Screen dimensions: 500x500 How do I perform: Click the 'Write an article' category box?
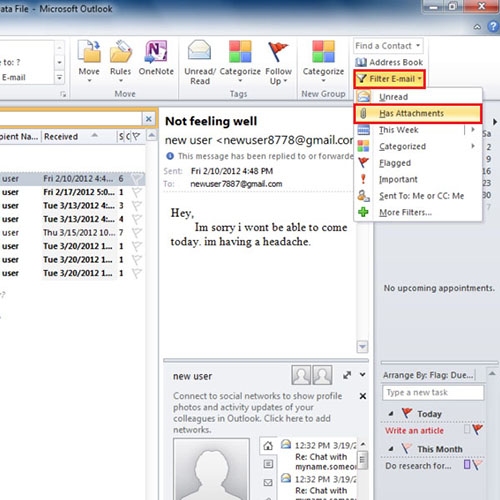(x=467, y=429)
